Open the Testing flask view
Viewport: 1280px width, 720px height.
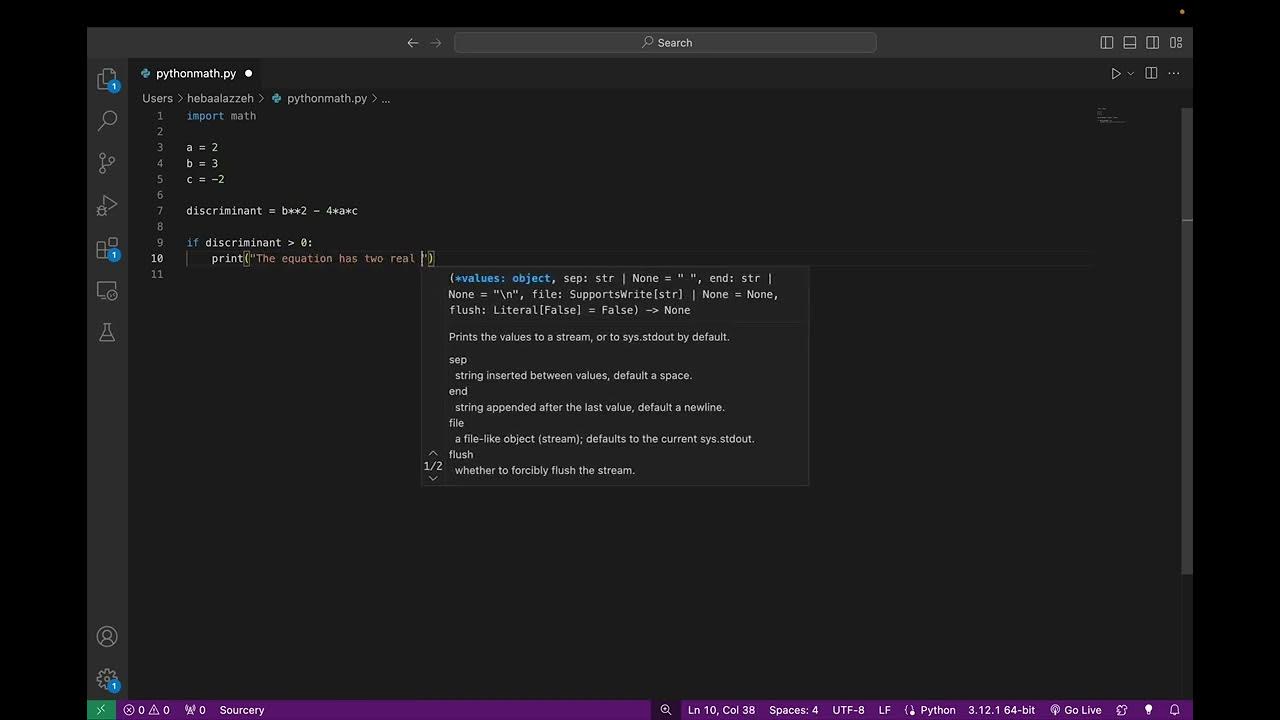[x=107, y=333]
